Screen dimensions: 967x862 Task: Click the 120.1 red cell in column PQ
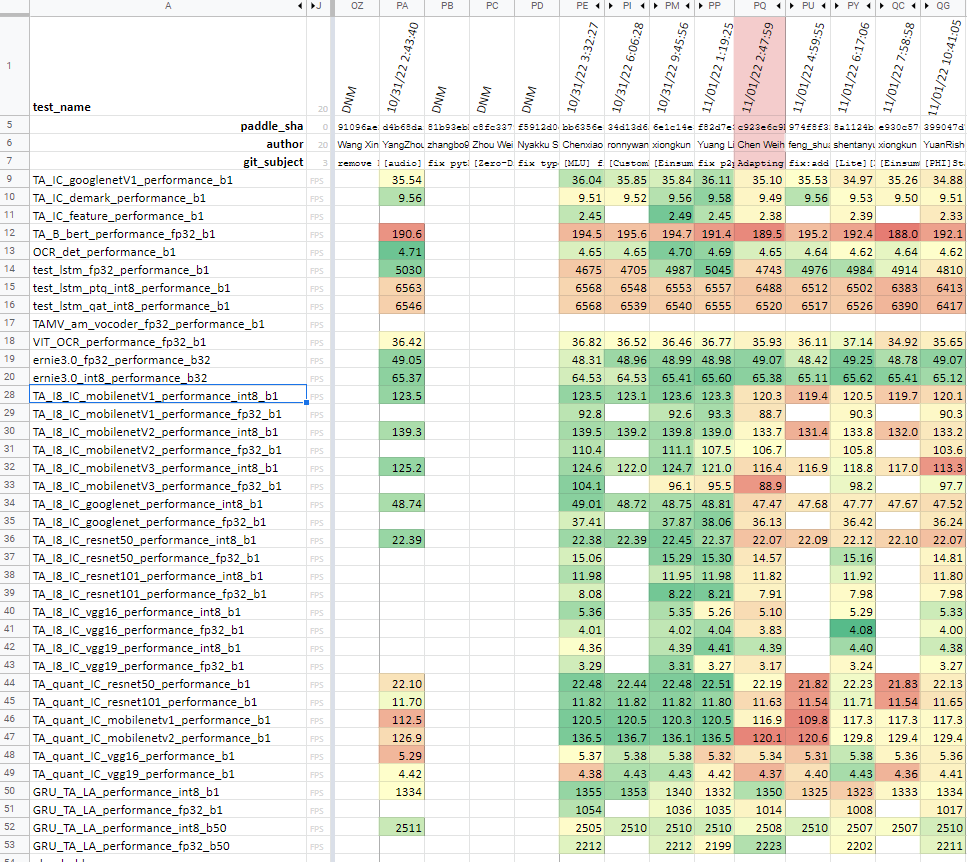coord(760,737)
